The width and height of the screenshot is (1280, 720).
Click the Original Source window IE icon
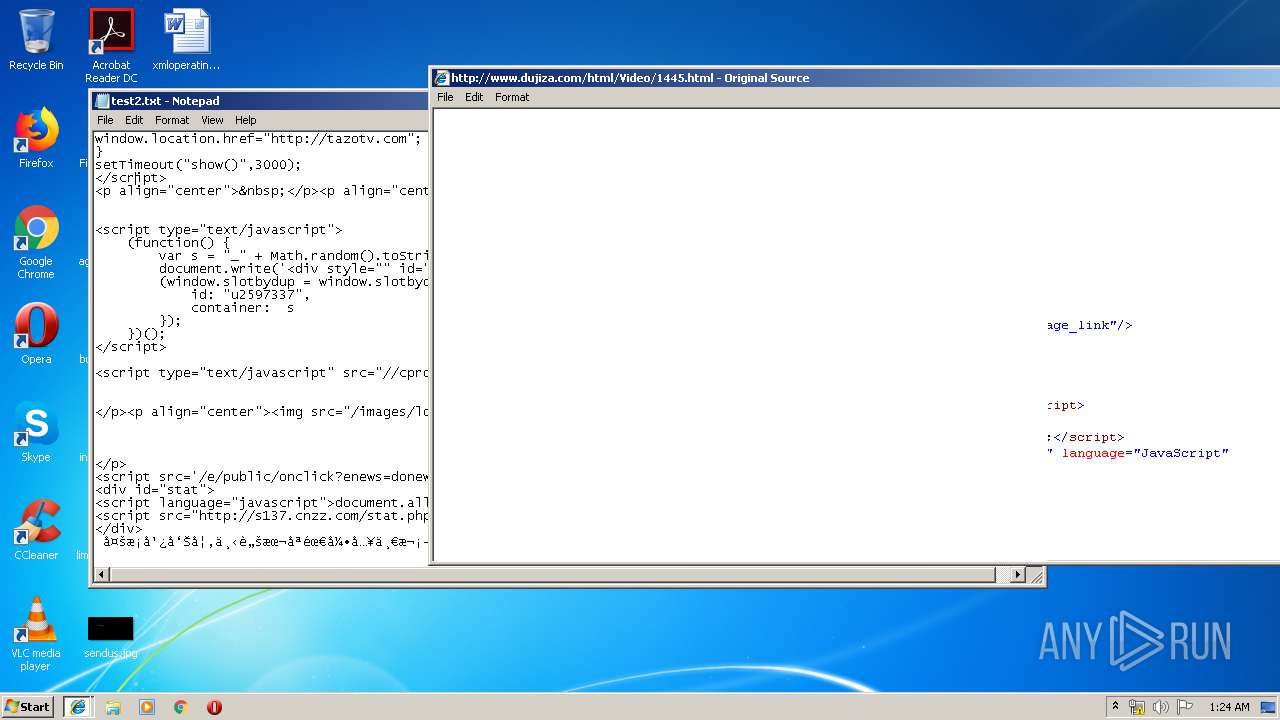(441, 78)
